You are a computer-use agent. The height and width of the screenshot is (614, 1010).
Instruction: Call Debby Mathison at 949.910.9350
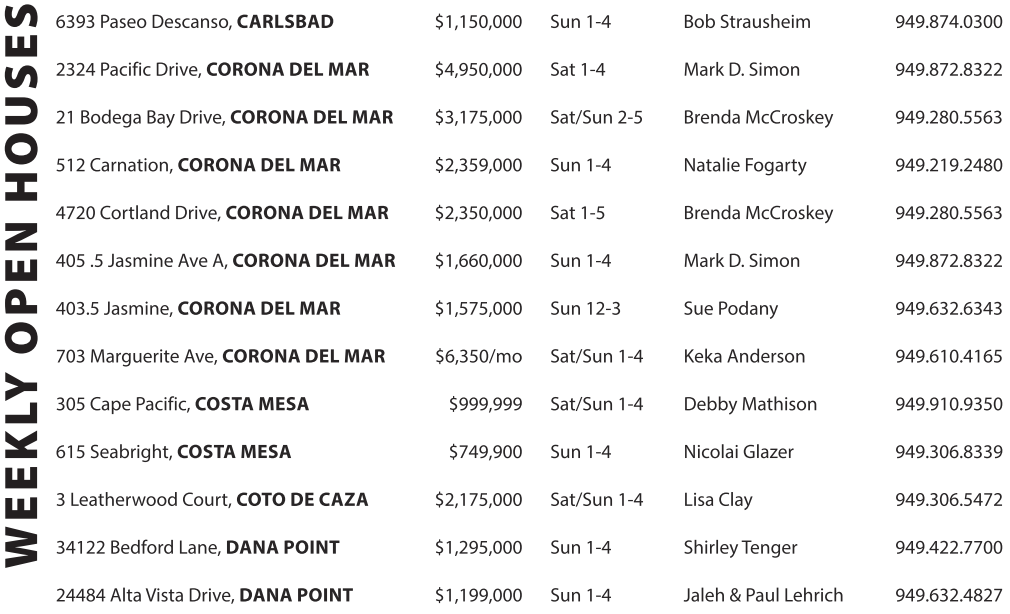click(948, 405)
